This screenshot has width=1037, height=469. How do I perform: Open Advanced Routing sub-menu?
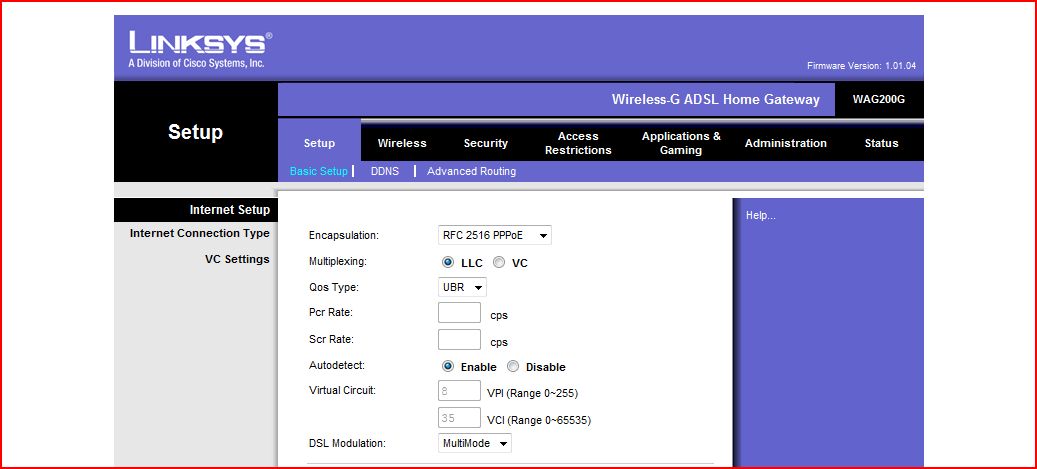pyautogui.click(x=471, y=171)
